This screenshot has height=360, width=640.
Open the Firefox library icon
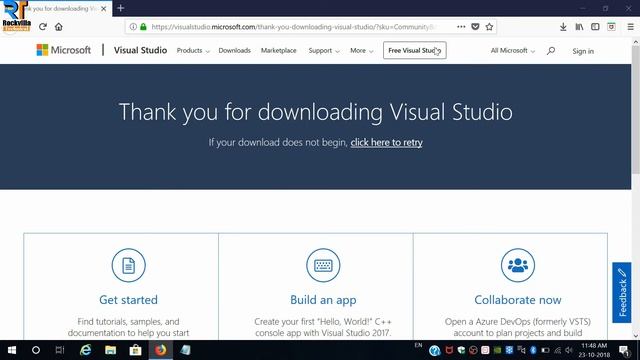579,27
